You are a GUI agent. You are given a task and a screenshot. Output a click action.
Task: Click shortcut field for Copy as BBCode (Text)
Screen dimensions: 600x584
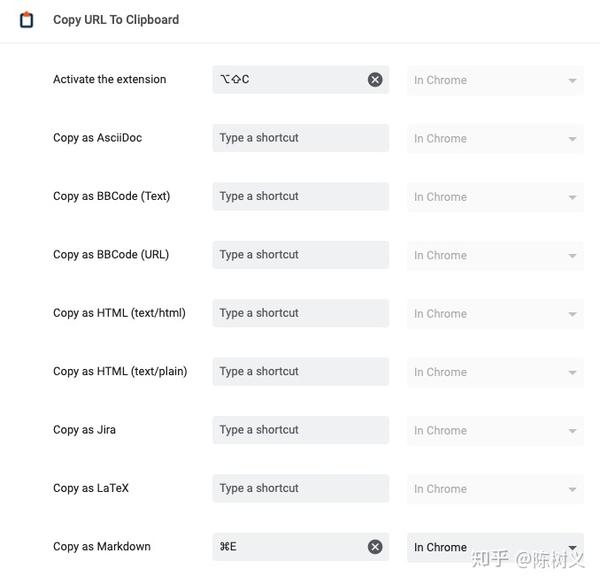tap(301, 196)
